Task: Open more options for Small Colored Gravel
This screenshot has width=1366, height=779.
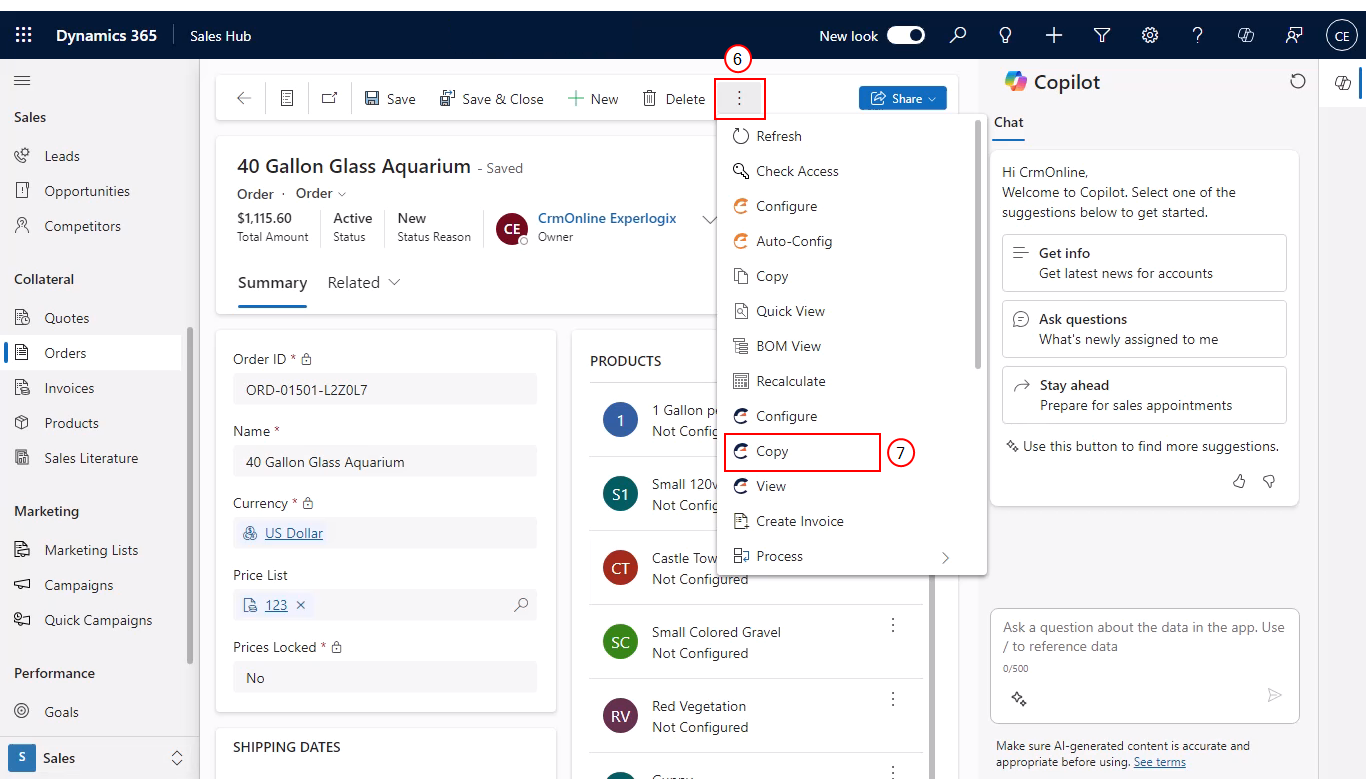Action: [894, 625]
